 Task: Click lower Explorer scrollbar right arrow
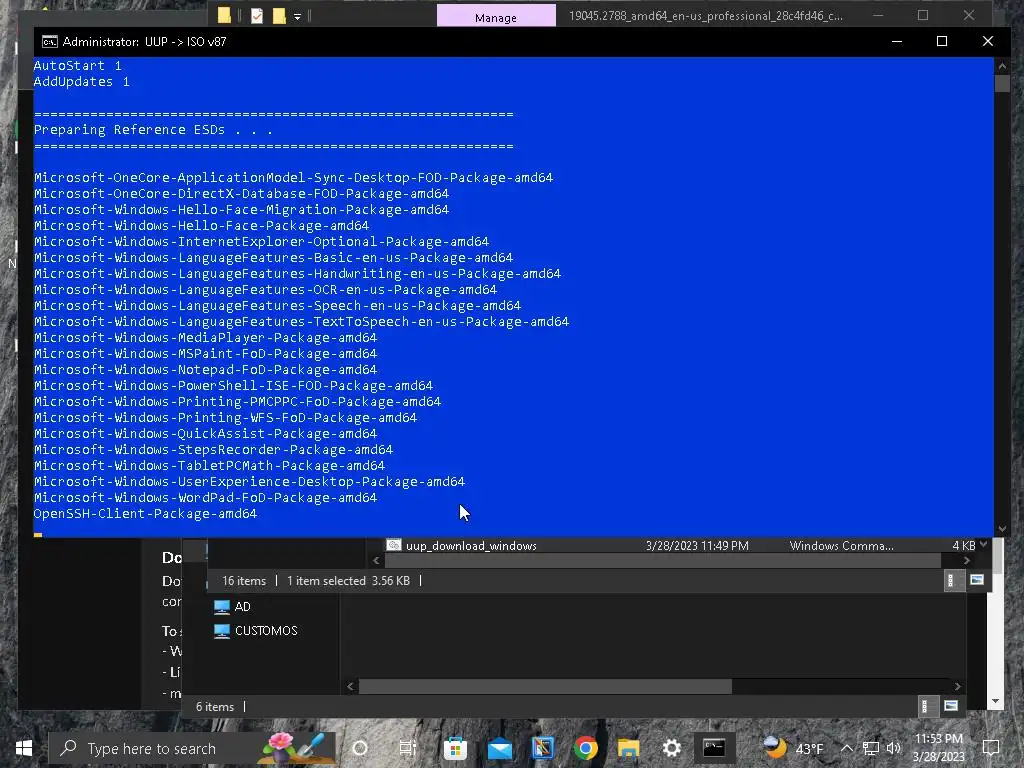coord(957,686)
